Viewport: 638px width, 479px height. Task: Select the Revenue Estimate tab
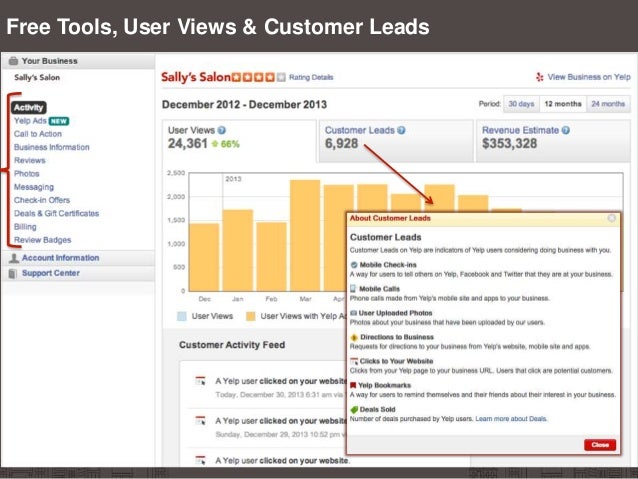[553, 140]
